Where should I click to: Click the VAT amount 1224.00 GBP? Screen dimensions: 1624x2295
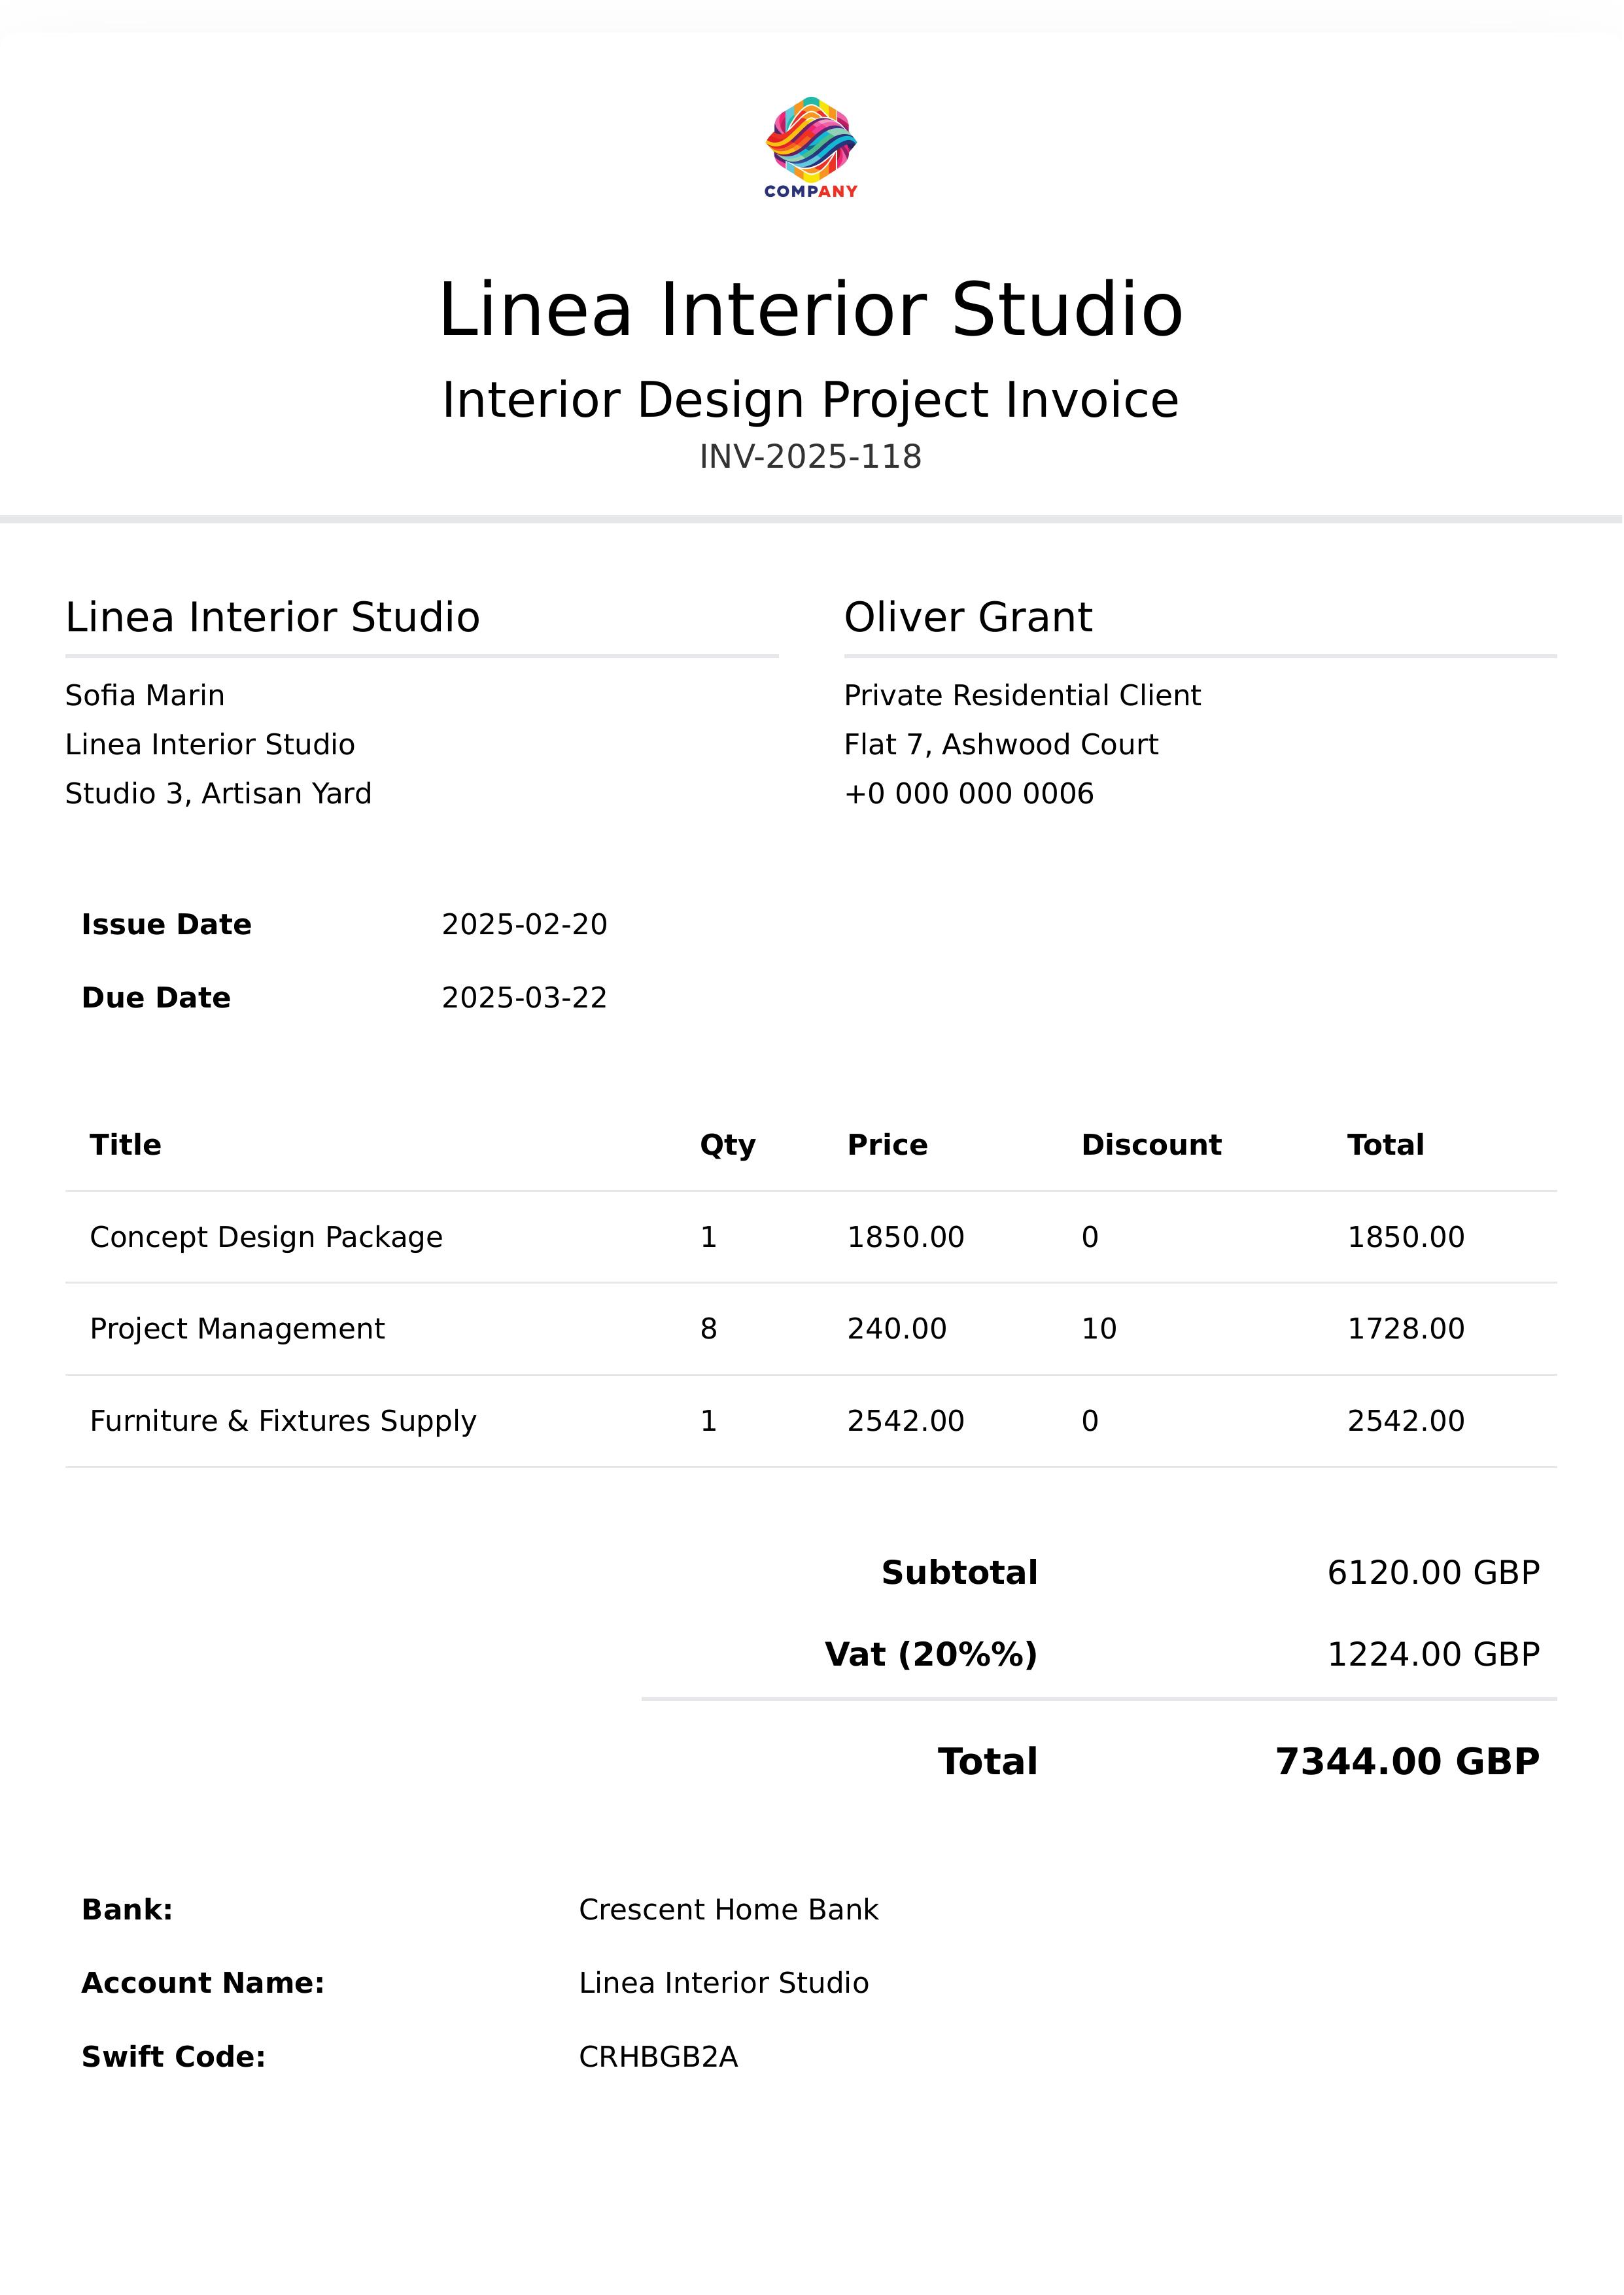pyautogui.click(x=1433, y=1654)
